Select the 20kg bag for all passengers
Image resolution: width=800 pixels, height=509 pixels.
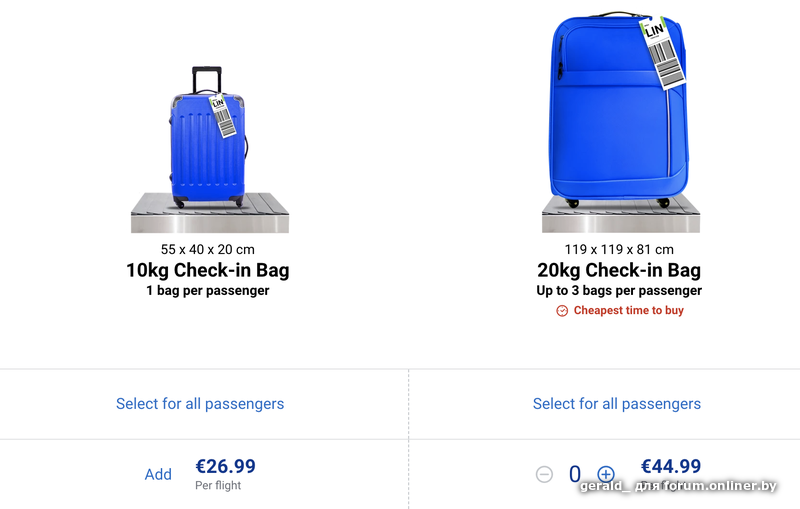(x=617, y=404)
